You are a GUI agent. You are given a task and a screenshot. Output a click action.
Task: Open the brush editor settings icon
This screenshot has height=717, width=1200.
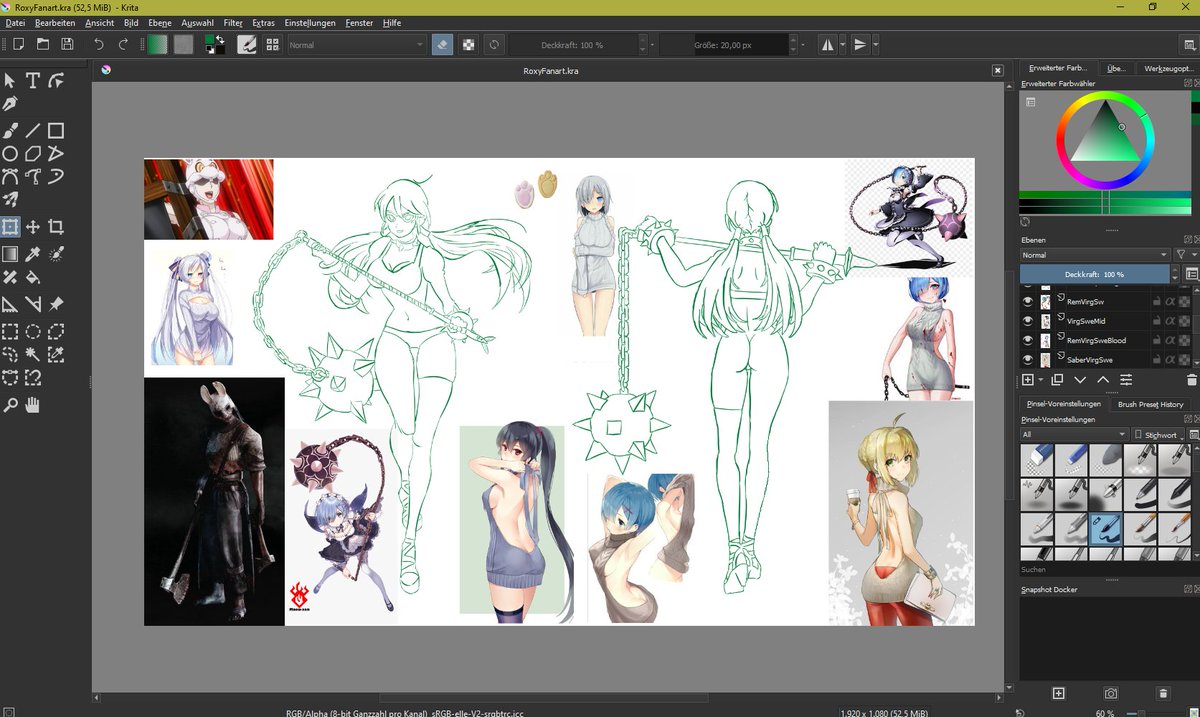246,44
